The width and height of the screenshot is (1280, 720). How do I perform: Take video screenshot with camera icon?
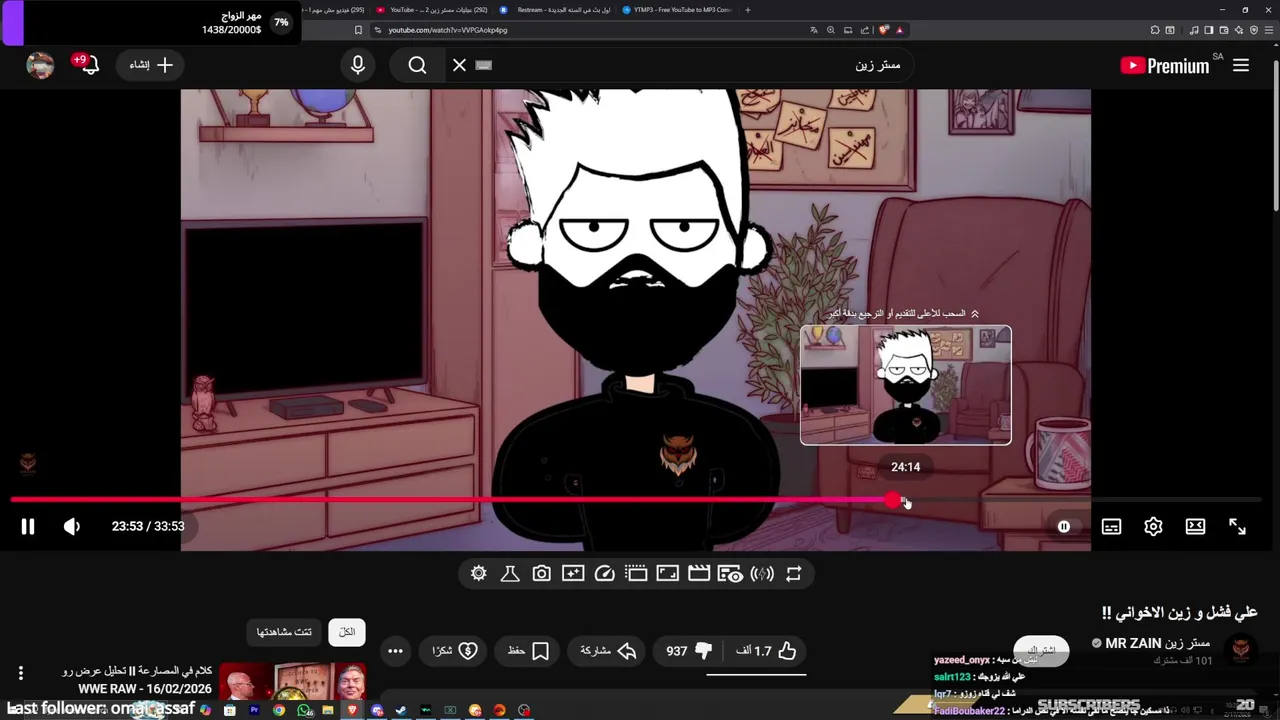pyautogui.click(x=541, y=573)
